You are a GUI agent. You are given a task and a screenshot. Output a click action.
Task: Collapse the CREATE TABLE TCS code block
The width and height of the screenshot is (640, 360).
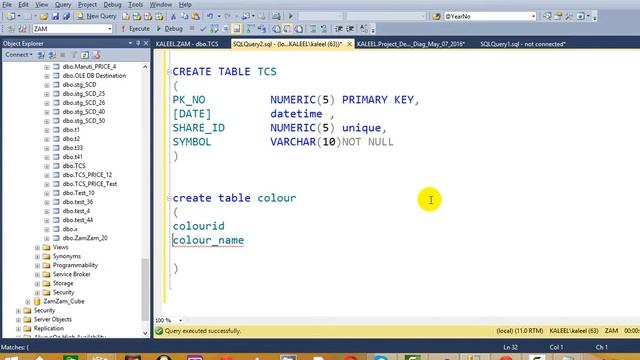coord(169,72)
